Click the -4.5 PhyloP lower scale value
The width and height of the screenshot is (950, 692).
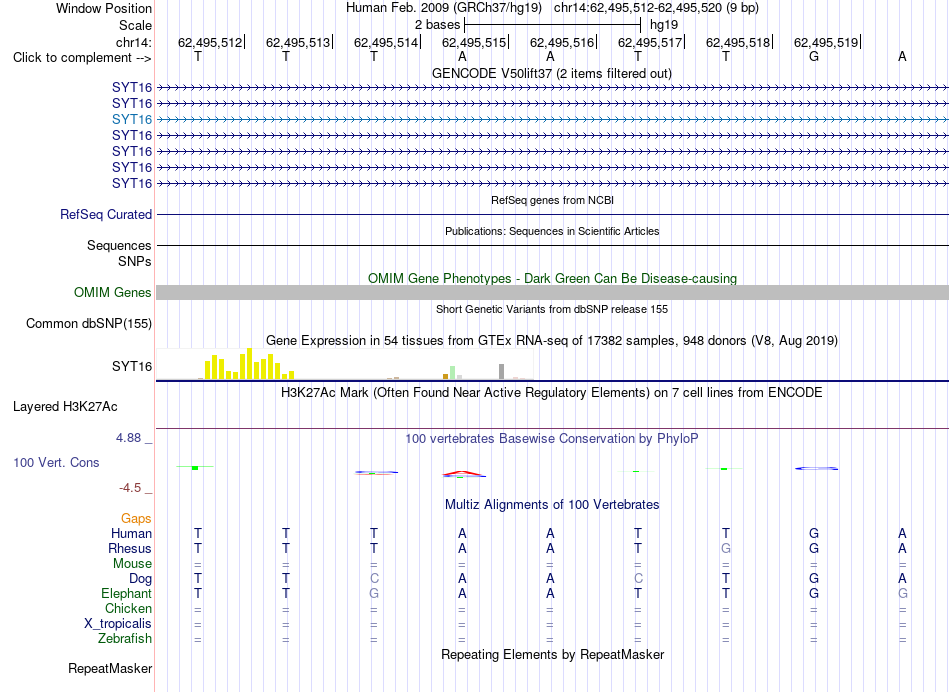click(x=130, y=488)
